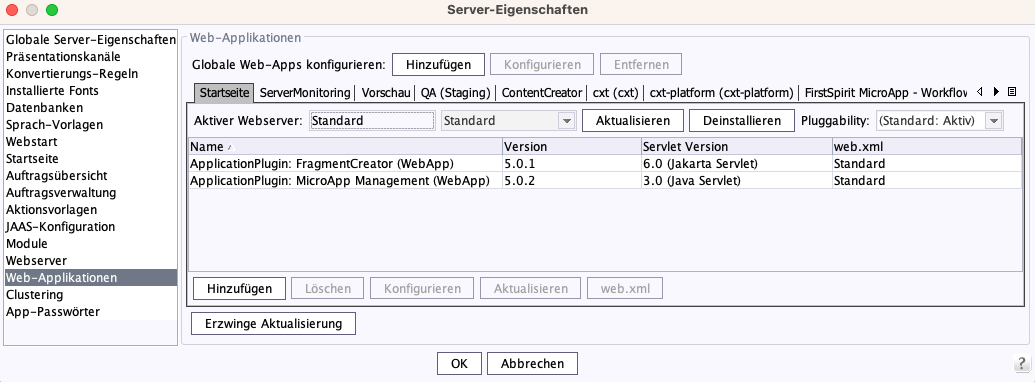Viewport: 1035px width, 382px height.
Task: Click the 6.0 (Jakarta Servlet) cell
Action: 736,164
